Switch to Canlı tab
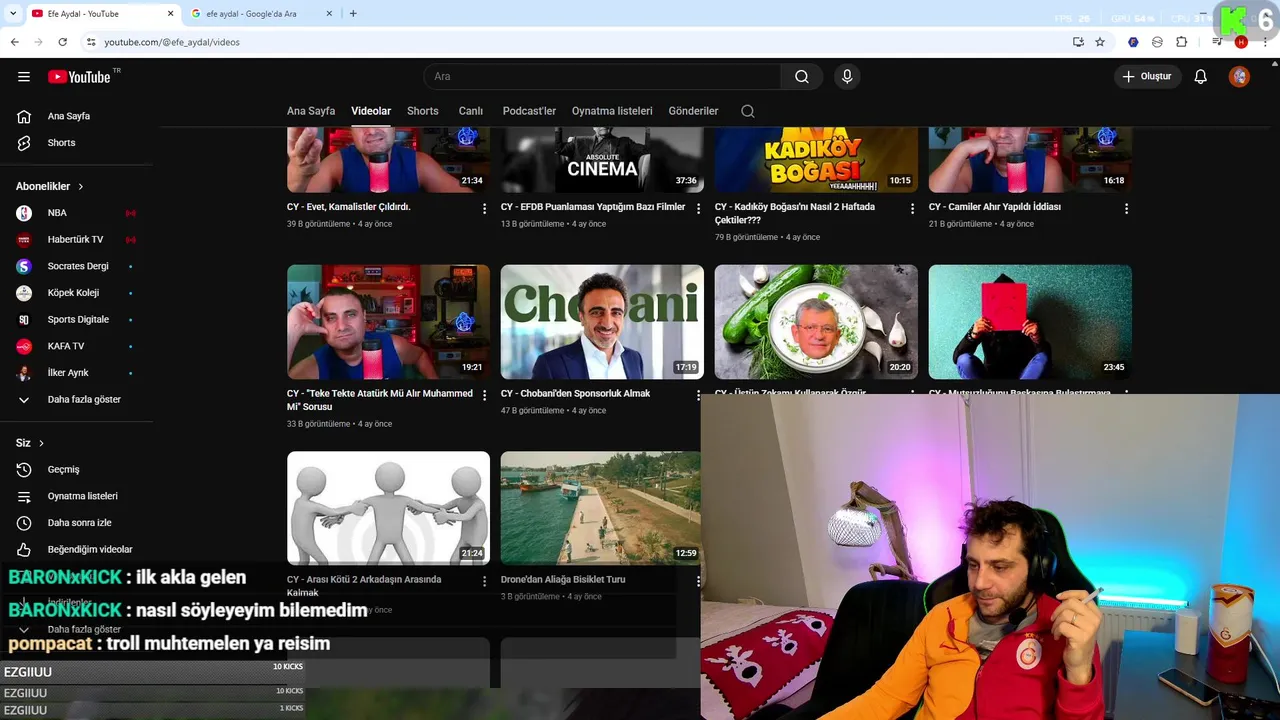This screenshot has height=720, width=1280. click(x=471, y=111)
